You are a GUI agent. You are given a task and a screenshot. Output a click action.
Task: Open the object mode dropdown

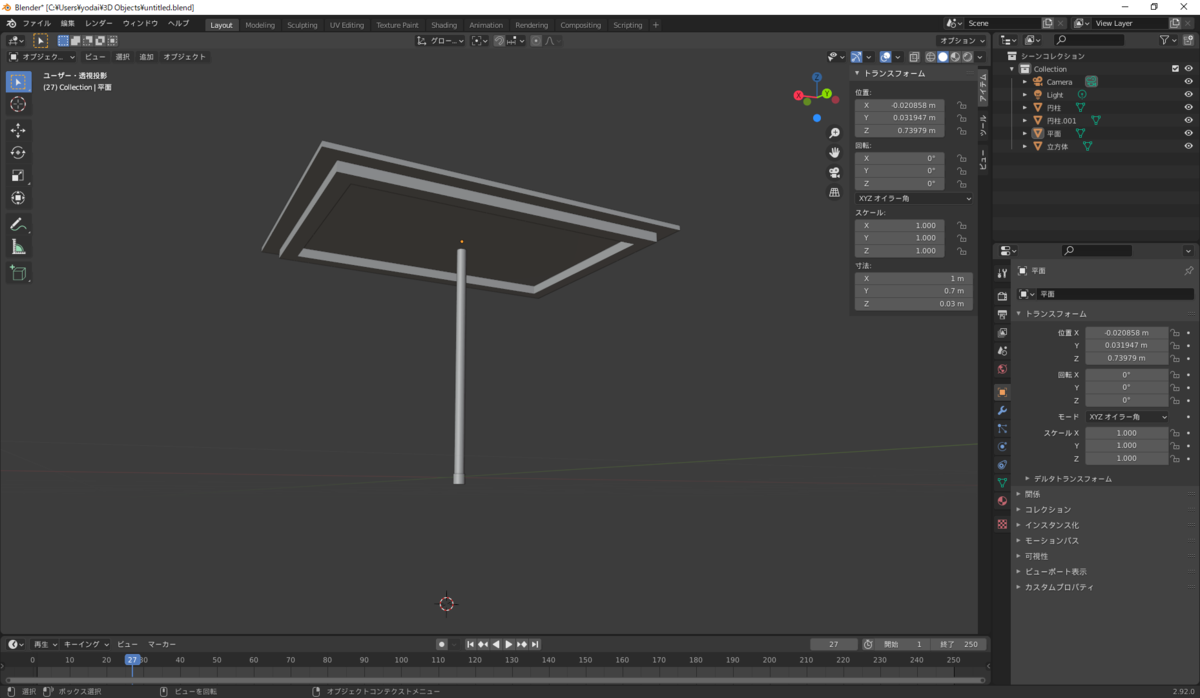click(42, 57)
